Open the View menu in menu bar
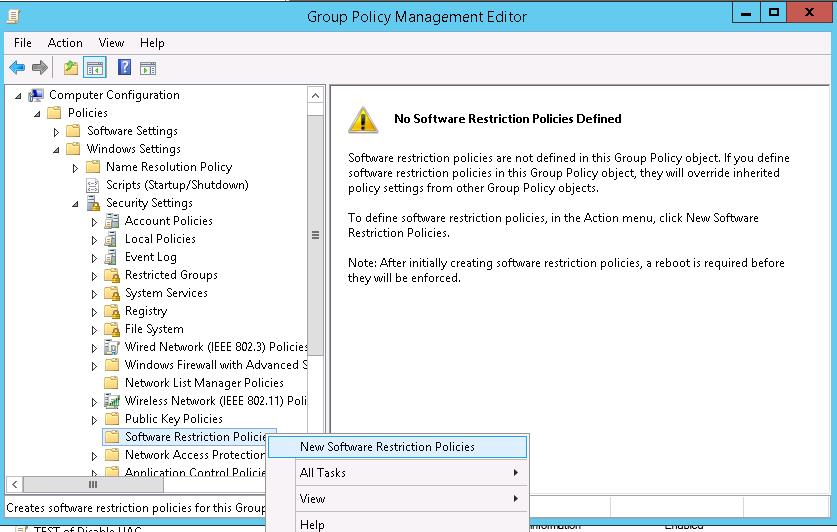Image resolution: width=837 pixels, height=532 pixels. click(111, 43)
